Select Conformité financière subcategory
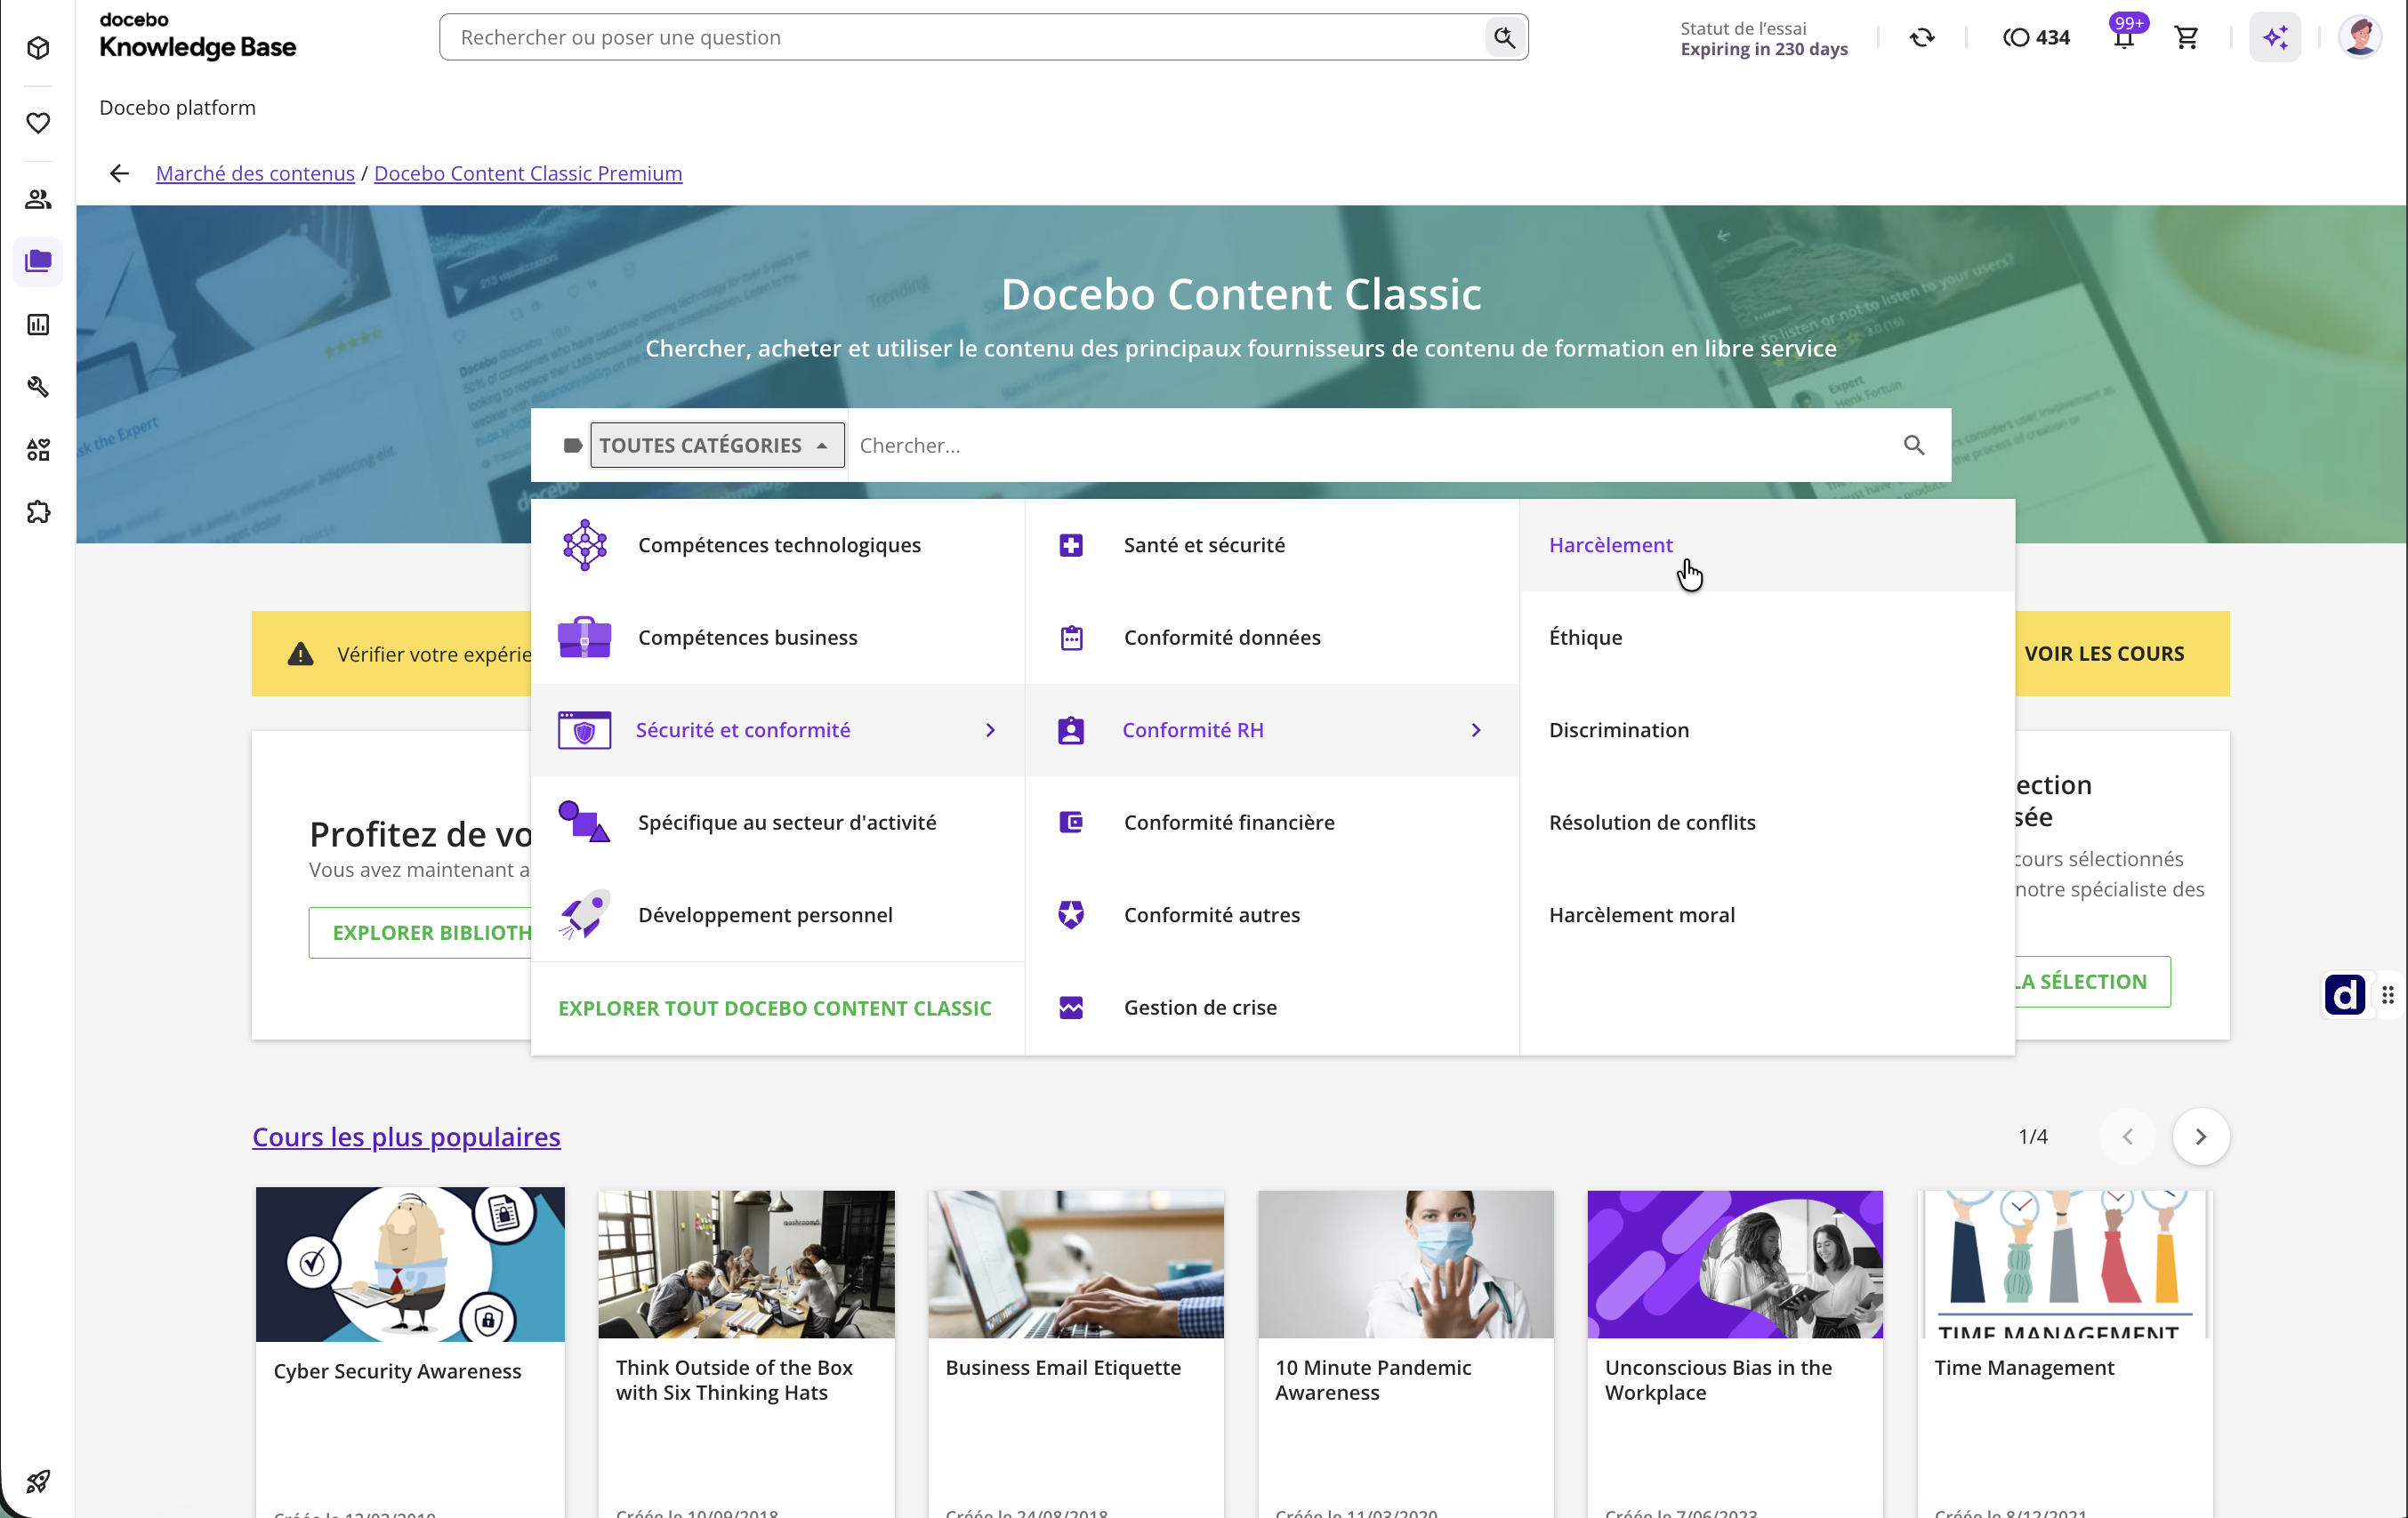This screenshot has width=2408, height=1518. point(1272,822)
